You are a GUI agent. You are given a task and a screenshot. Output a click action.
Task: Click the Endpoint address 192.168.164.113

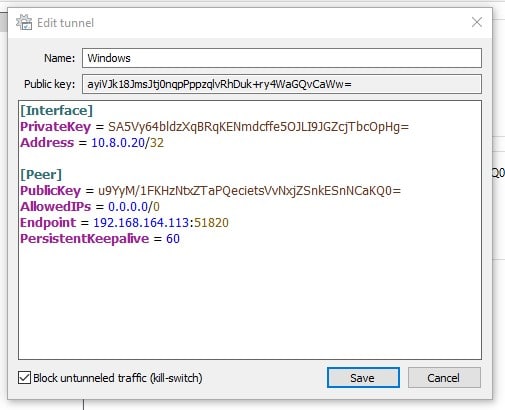[x=141, y=223]
